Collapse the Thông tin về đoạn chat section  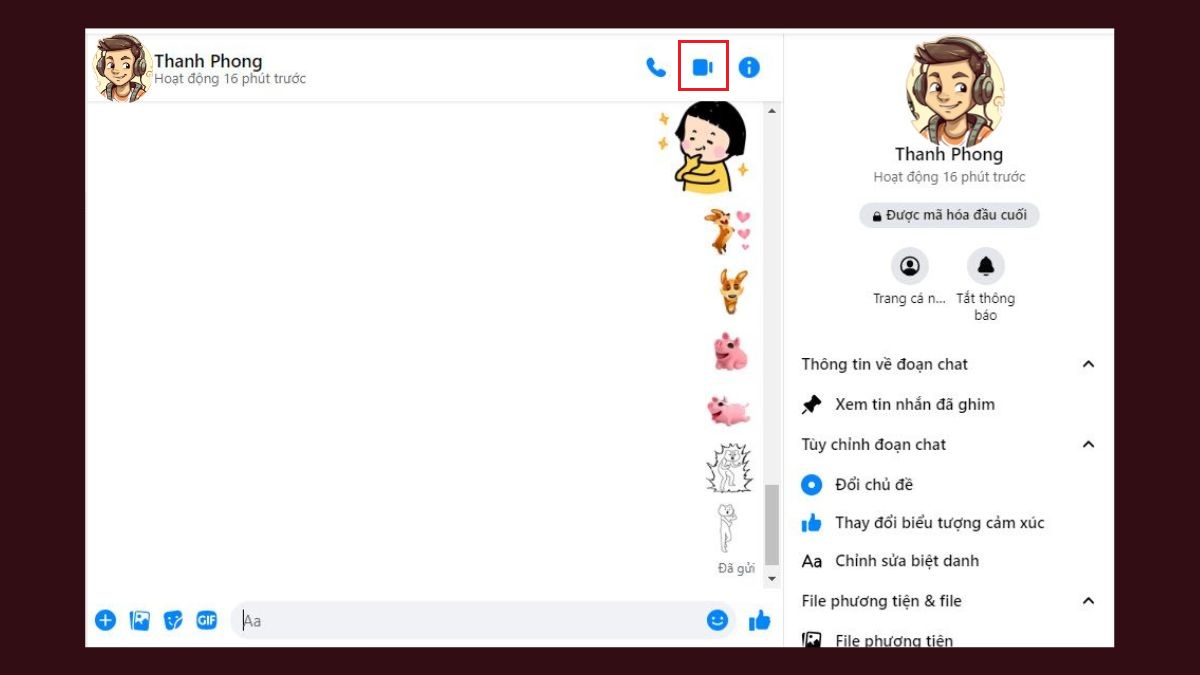point(949,364)
